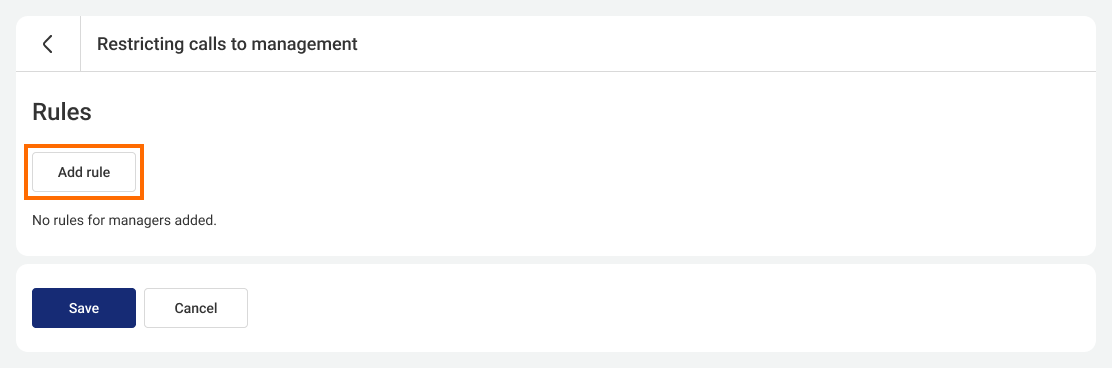Click the white Cancel button beside Save
Screen dimensions: 1112x368
(196, 308)
